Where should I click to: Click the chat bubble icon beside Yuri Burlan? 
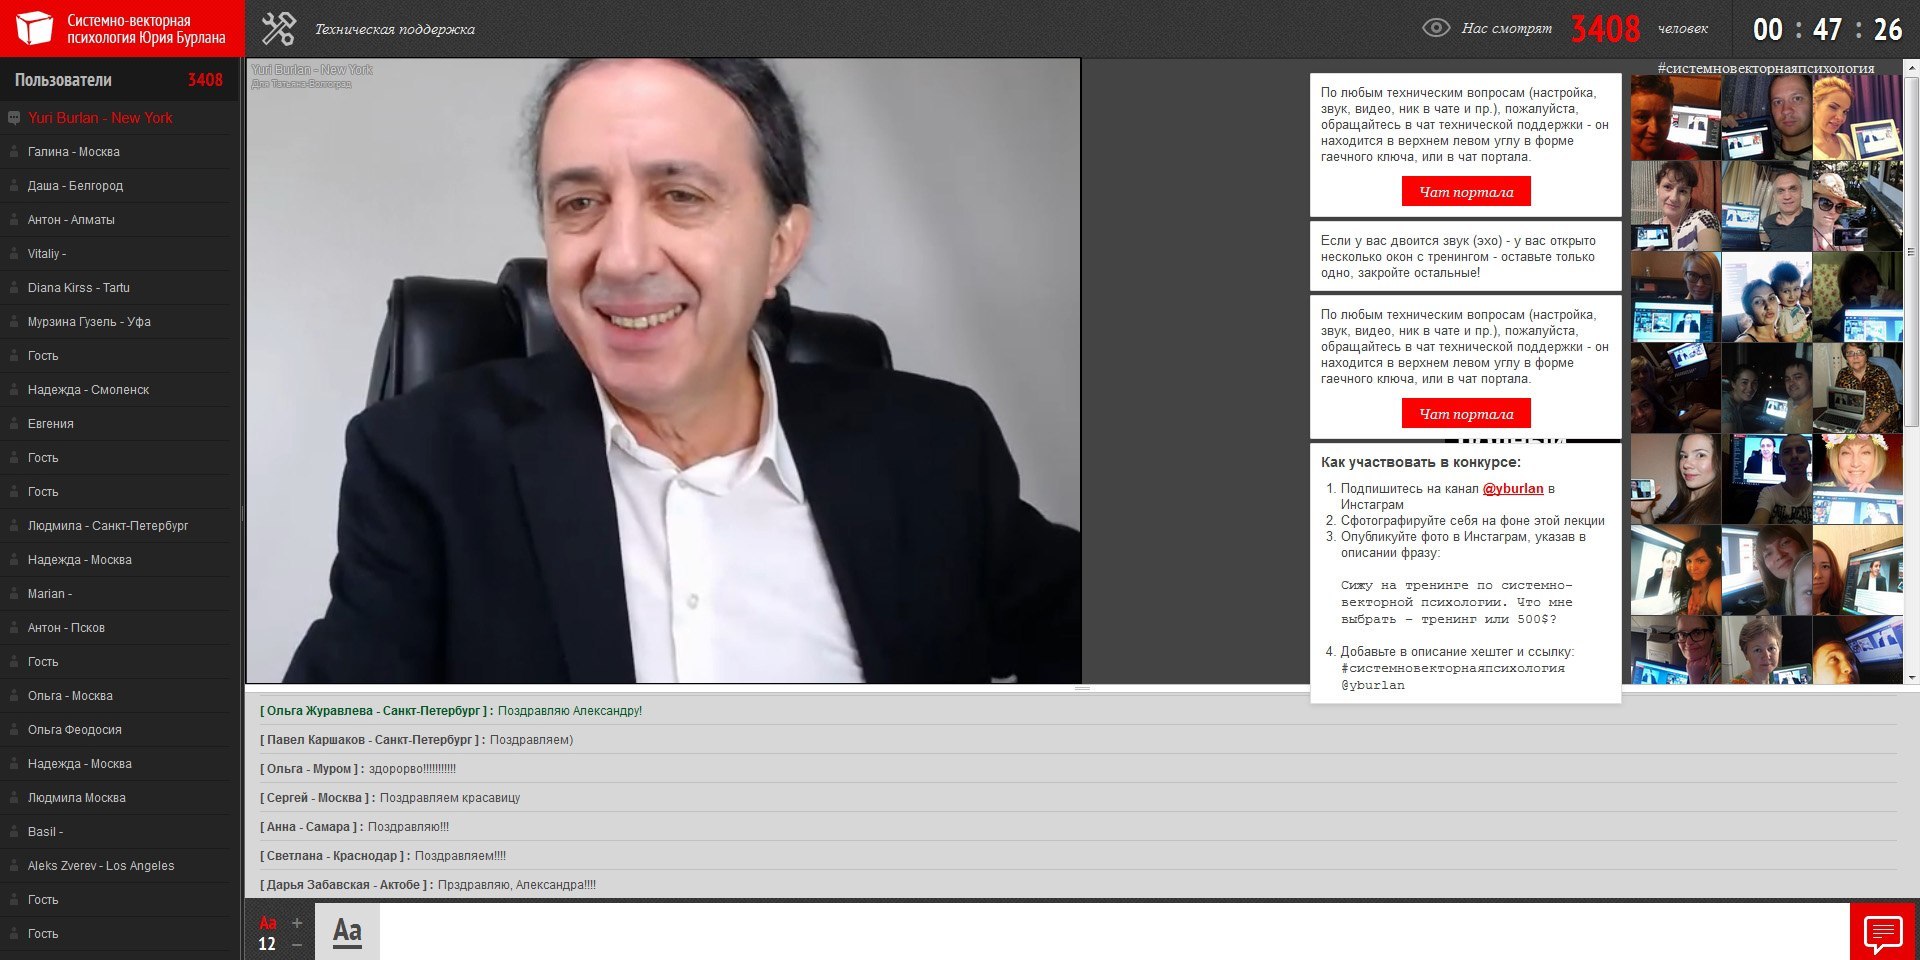point(14,118)
